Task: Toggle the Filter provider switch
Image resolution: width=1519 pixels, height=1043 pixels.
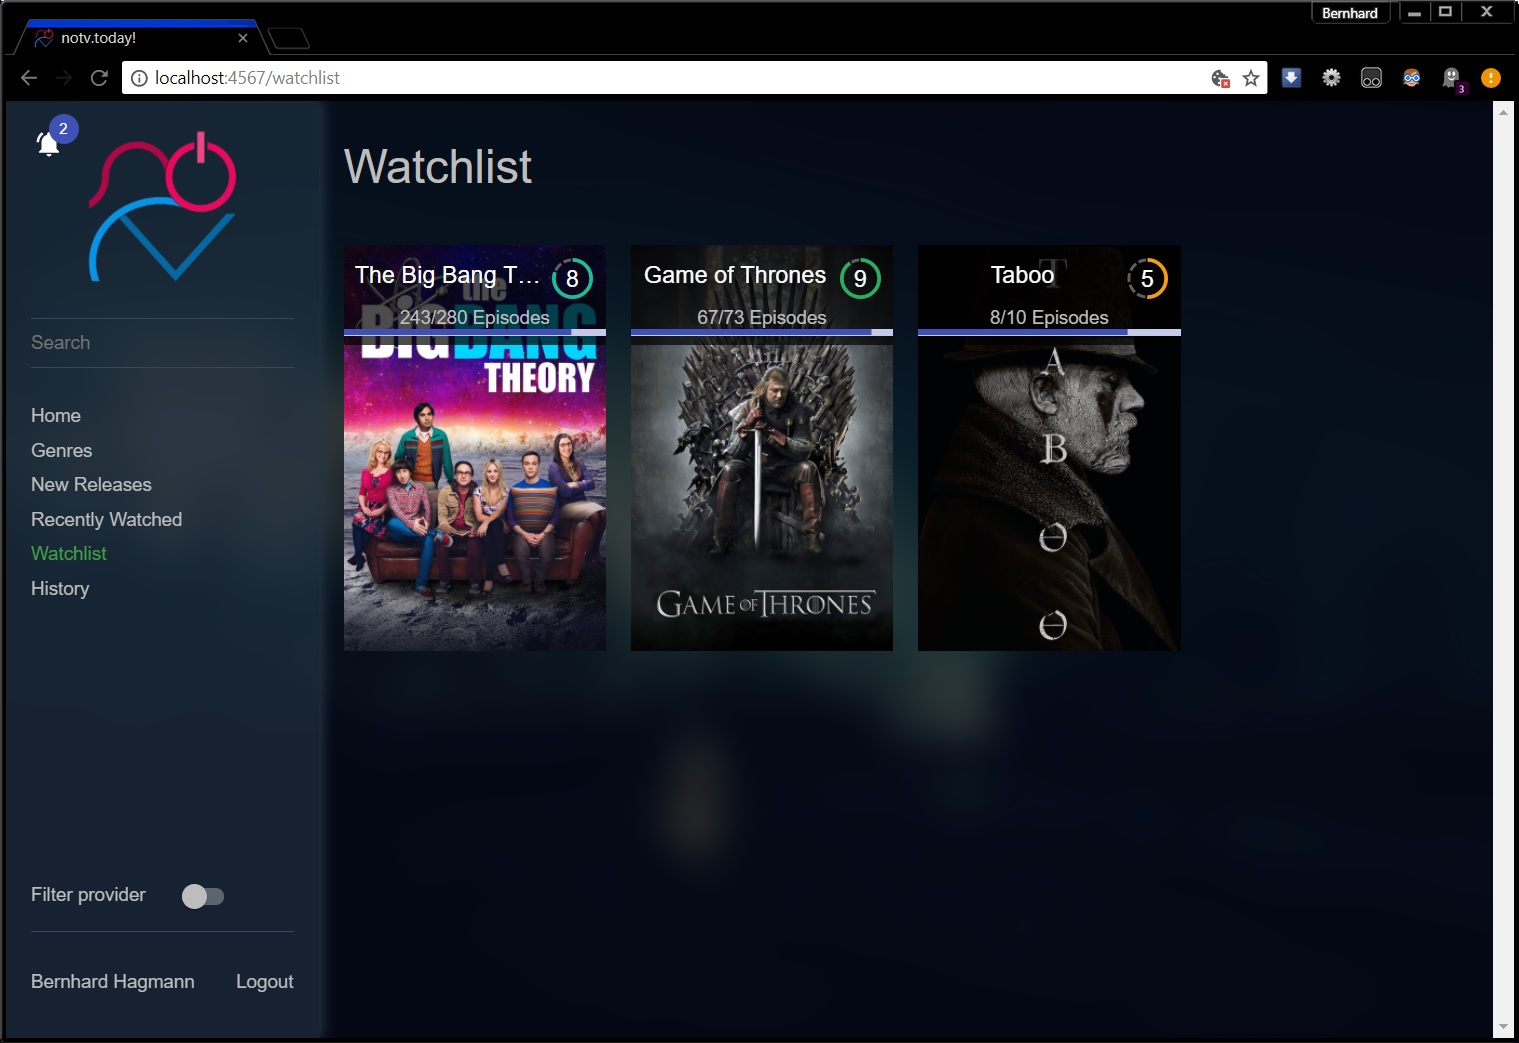Action: pyautogui.click(x=203, y=896)
